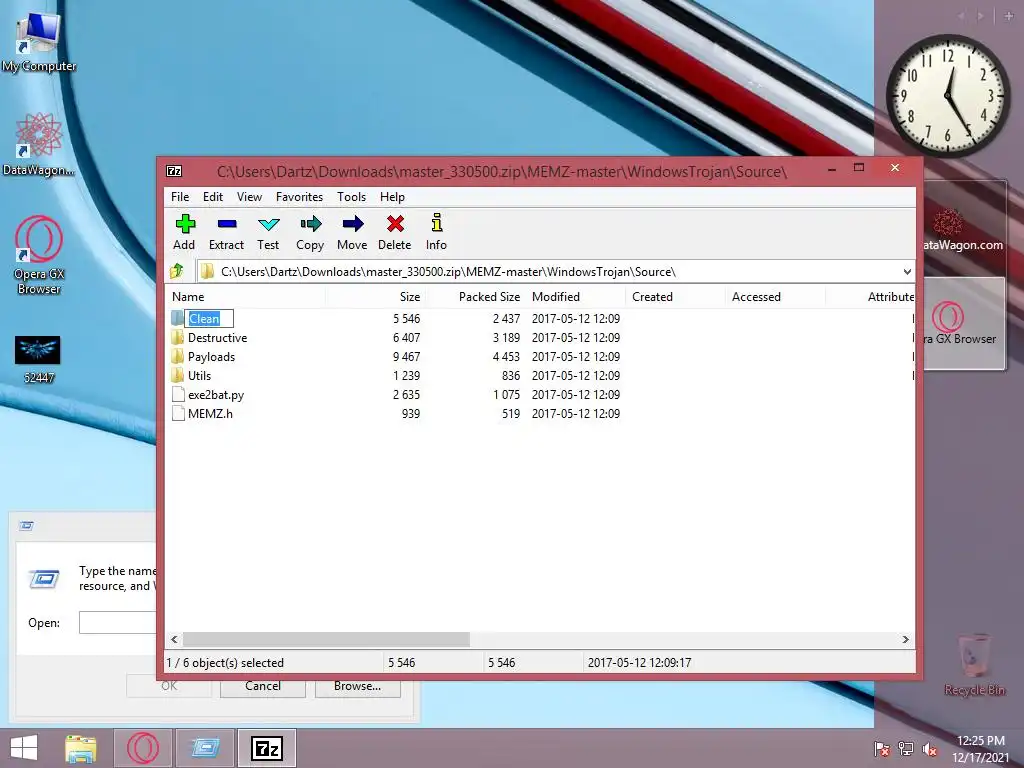Screen dimensions: 1024x768
Task: Select the Extract toolbar icon
Action: tap(227, 225)
